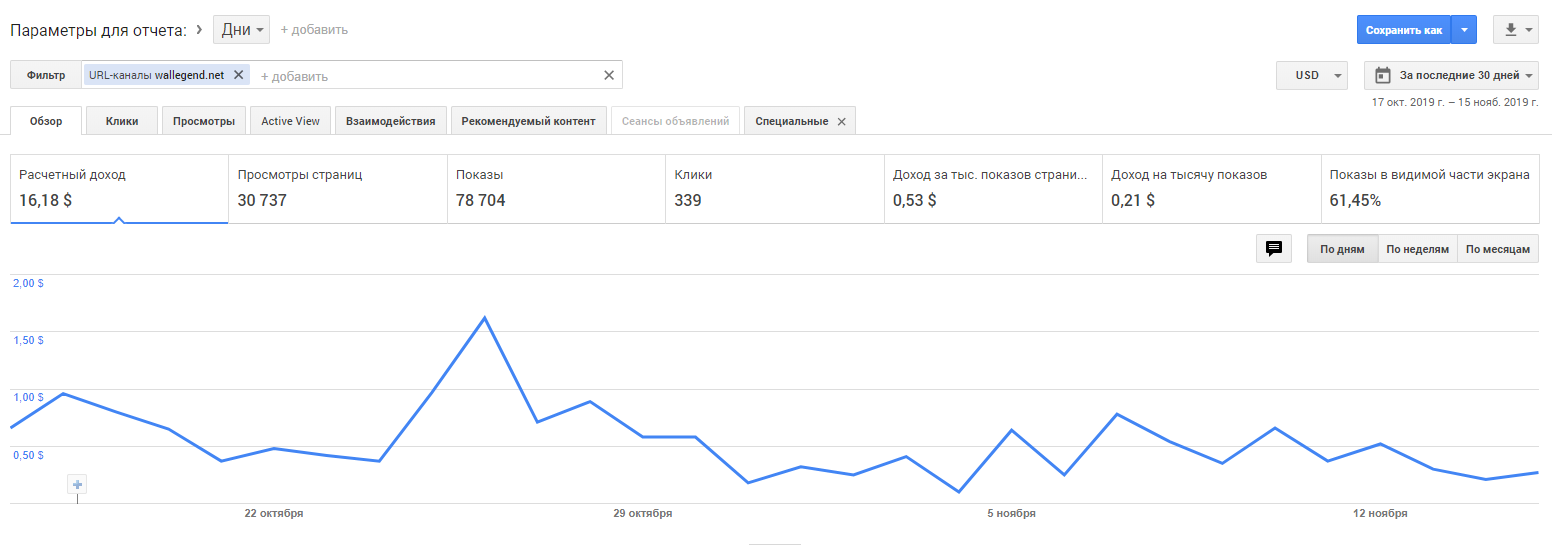This screenshot has height=545, width=1552.
Task: Clear all filters with the X icon
Action: click(x=609, y=75)
